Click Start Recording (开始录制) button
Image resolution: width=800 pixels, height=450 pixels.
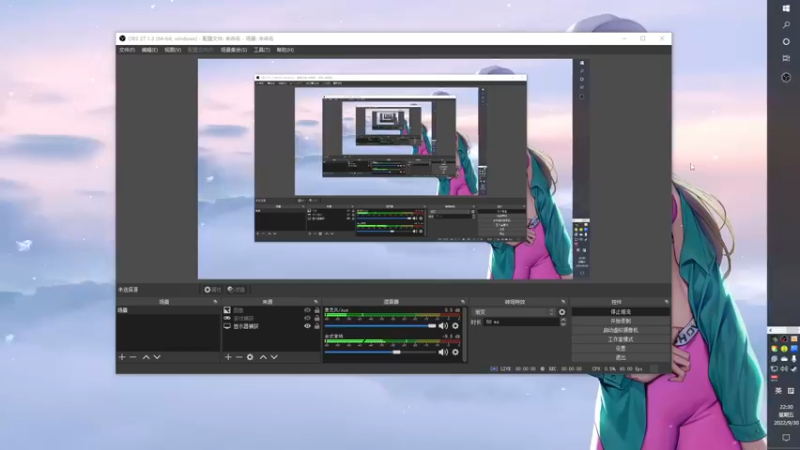click(x=620, y=321)
